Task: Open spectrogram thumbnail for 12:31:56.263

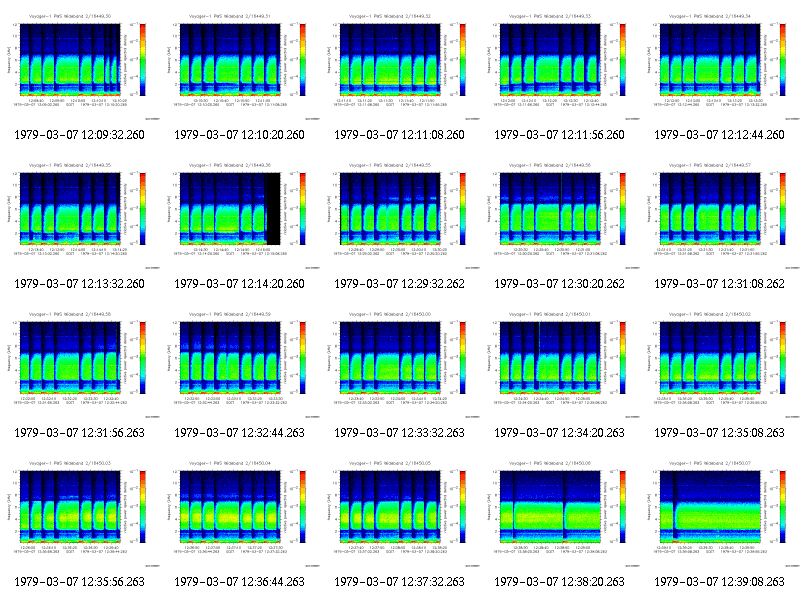Action: click(80, 364)
